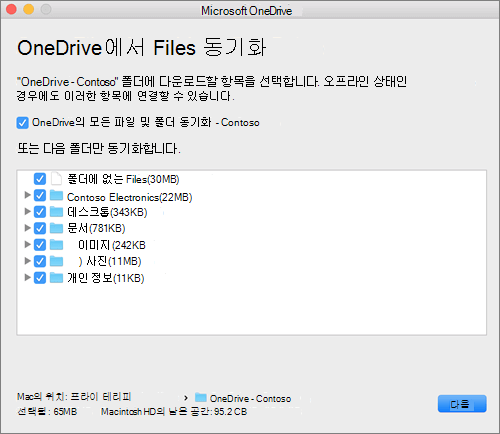Click the Macintosh HD free space text

point(174,411)
